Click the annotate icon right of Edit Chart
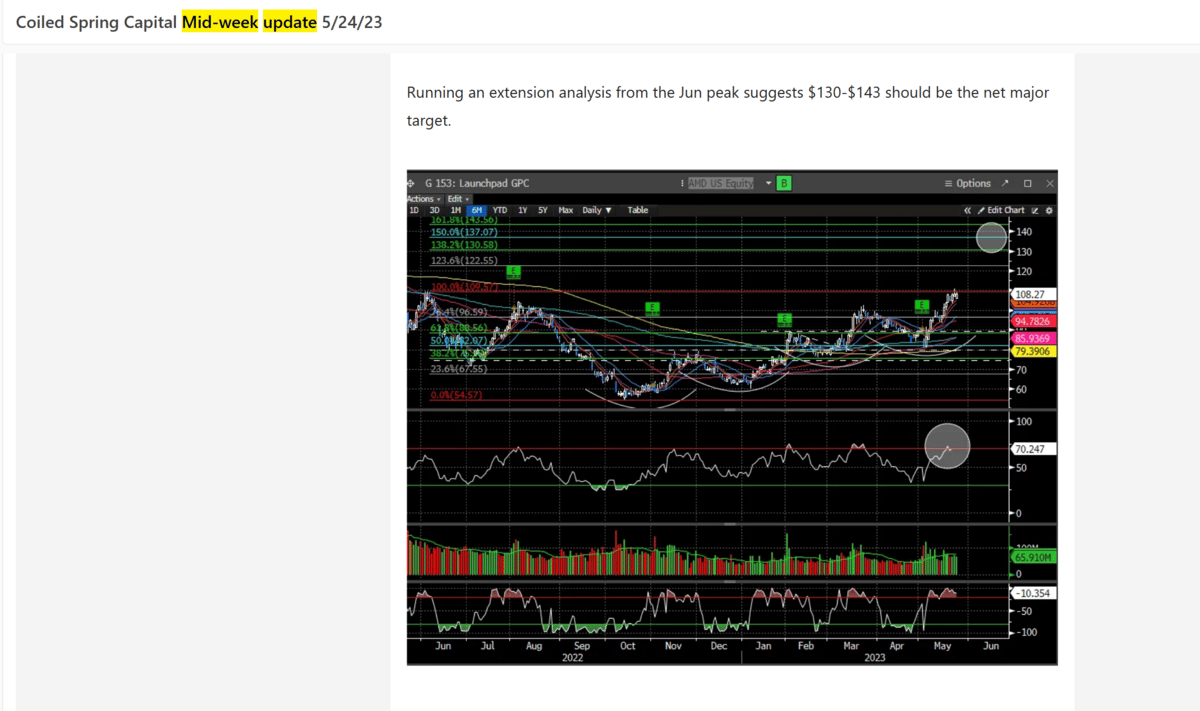The width and height of the screenshot is (1200, 711). [1035, 210]
